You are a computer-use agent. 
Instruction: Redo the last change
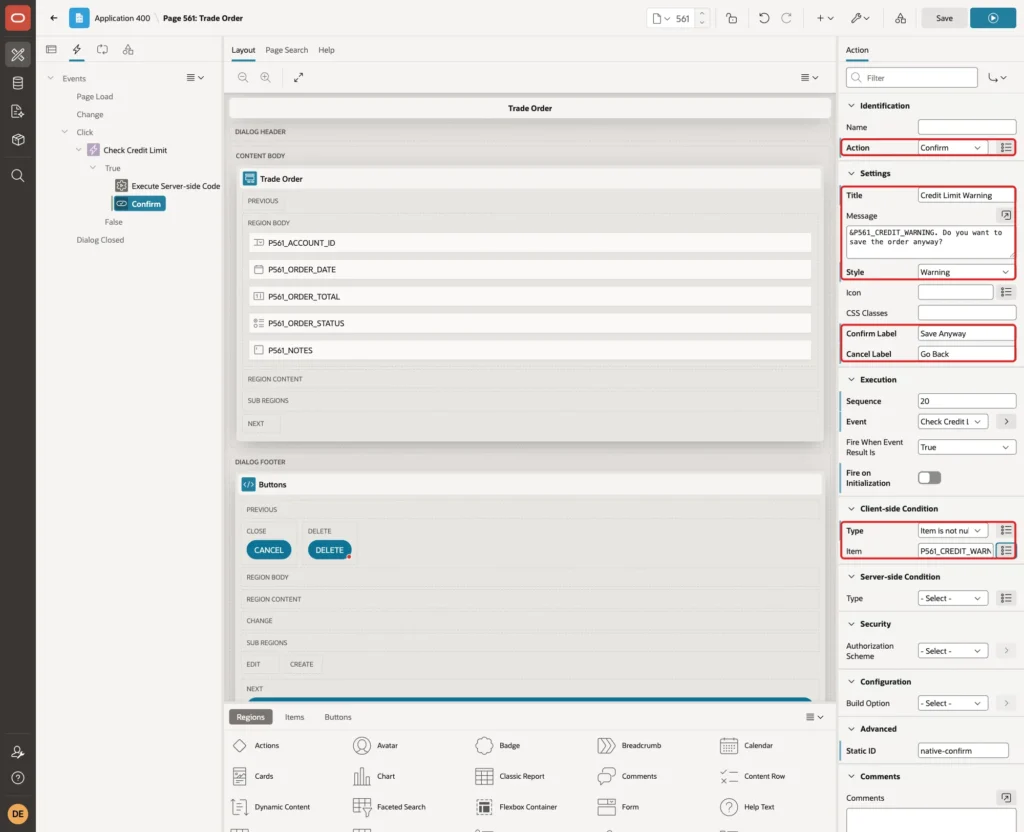pyautogui.click(x=787, y=18)
